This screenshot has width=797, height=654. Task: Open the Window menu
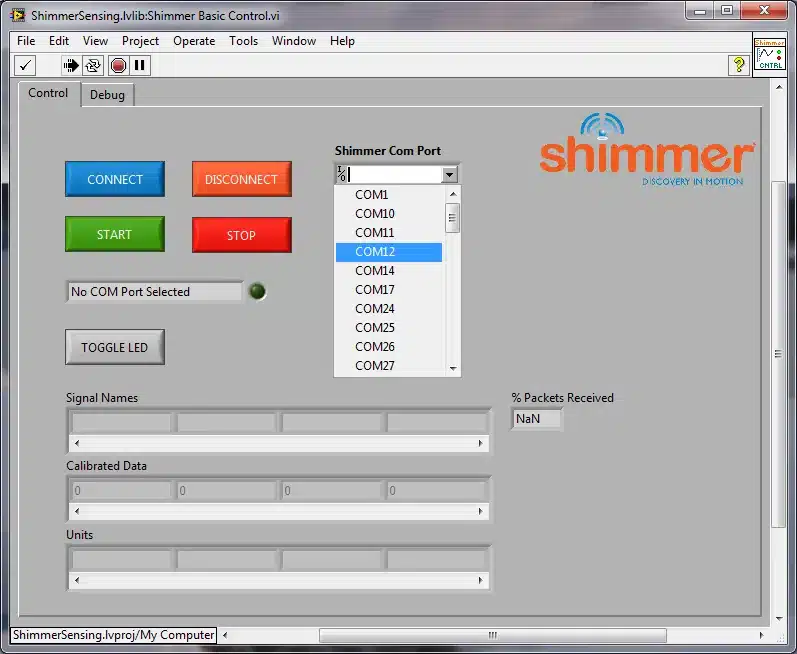point(294,41)
